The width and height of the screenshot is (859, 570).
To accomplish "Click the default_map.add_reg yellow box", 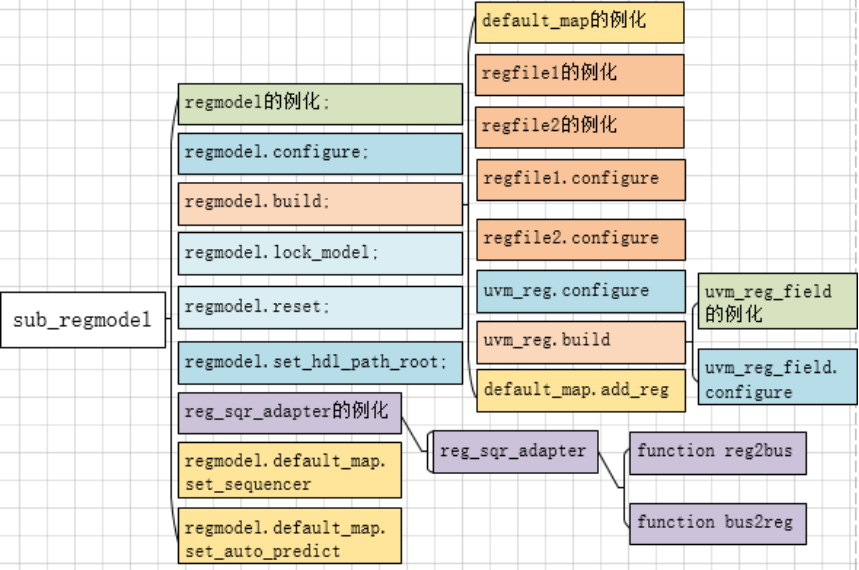I will (x=581, y=391).
